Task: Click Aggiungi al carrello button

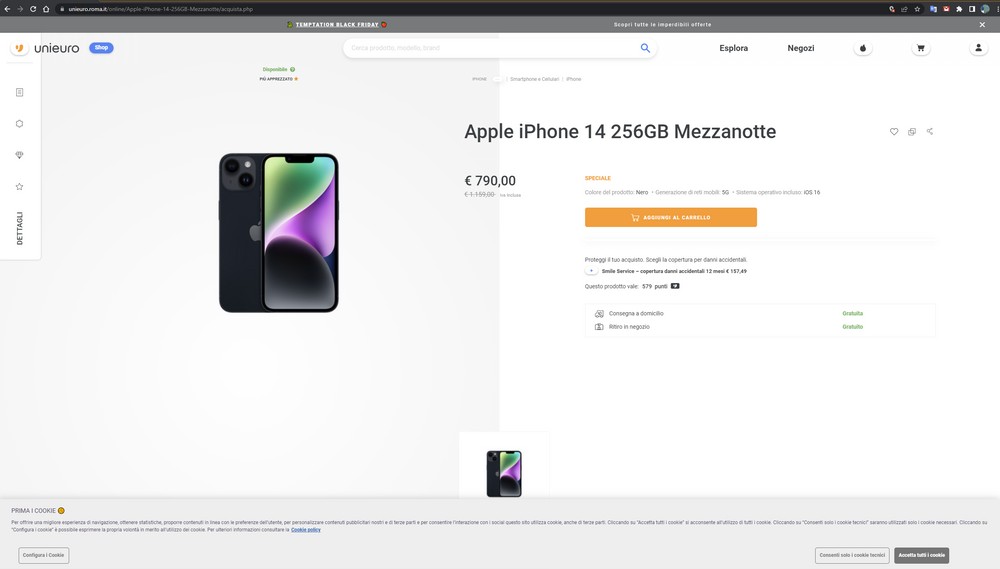Action: (x=671, y=218)
